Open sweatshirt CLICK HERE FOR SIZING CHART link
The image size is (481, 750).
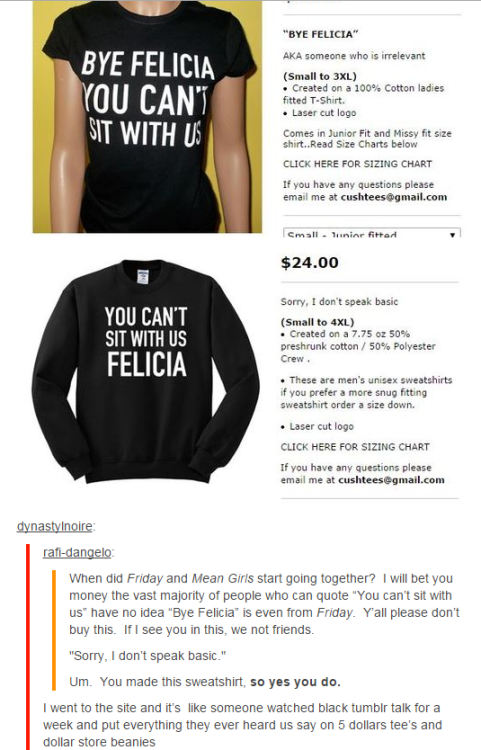click(x=355, y=447)
